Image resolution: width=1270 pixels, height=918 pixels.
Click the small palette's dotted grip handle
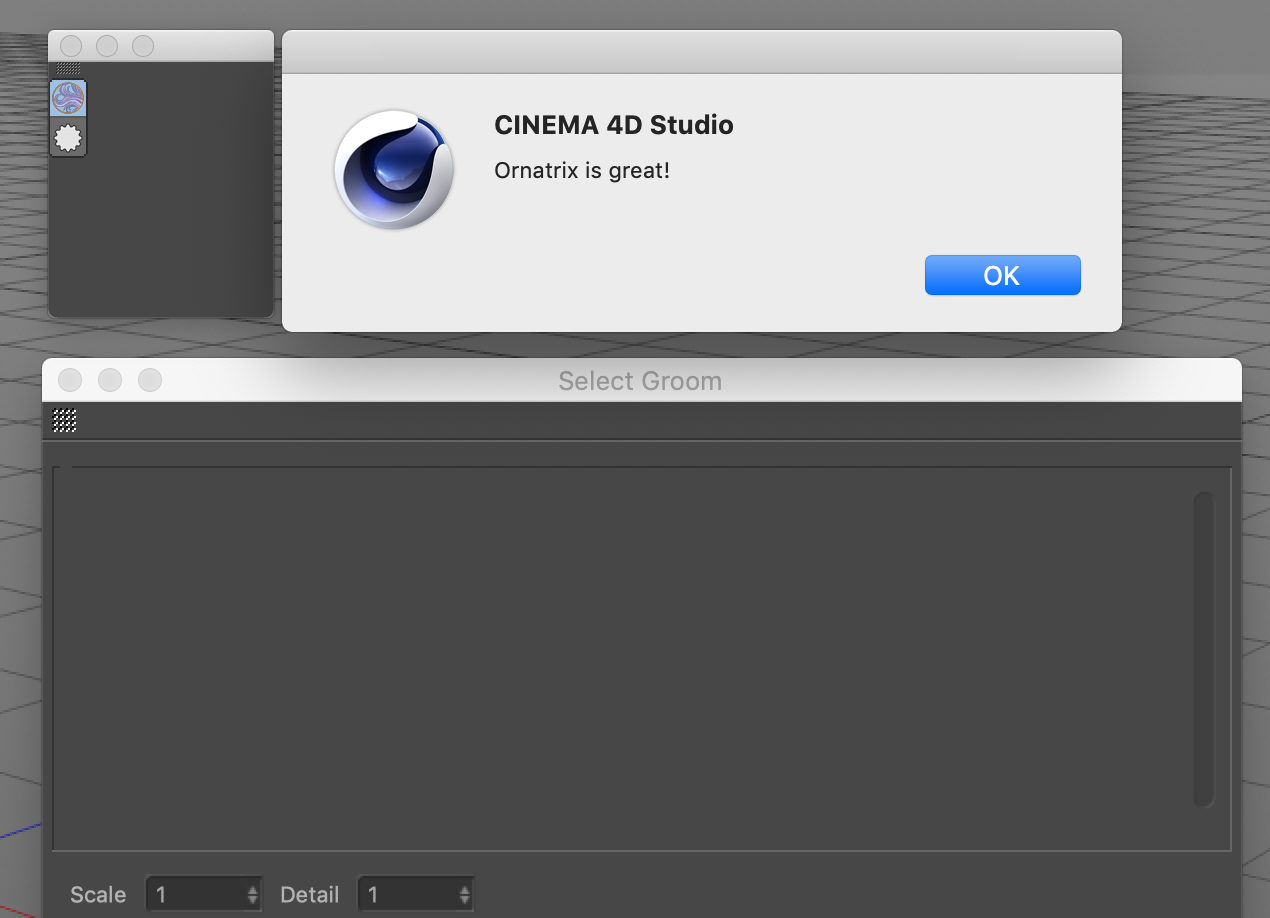(x=68, y=69)
